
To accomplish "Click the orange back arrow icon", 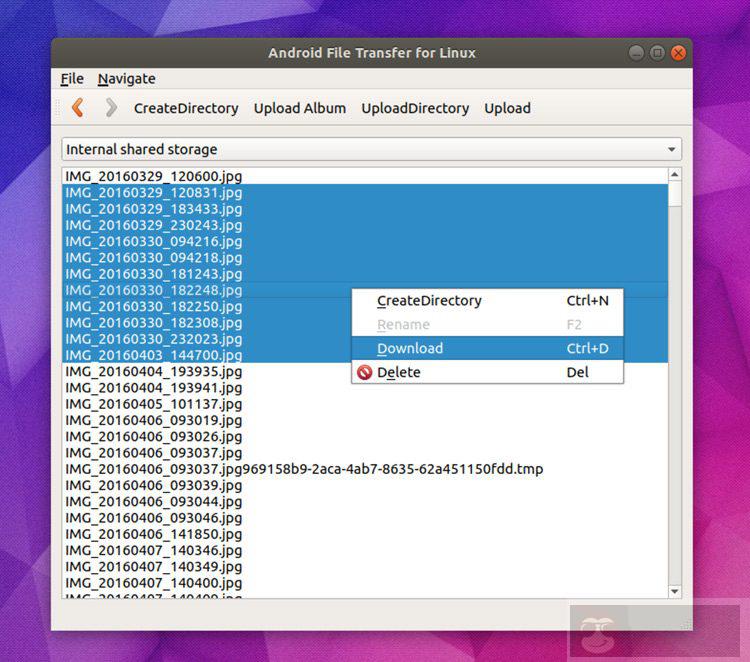I will (78, 108).
